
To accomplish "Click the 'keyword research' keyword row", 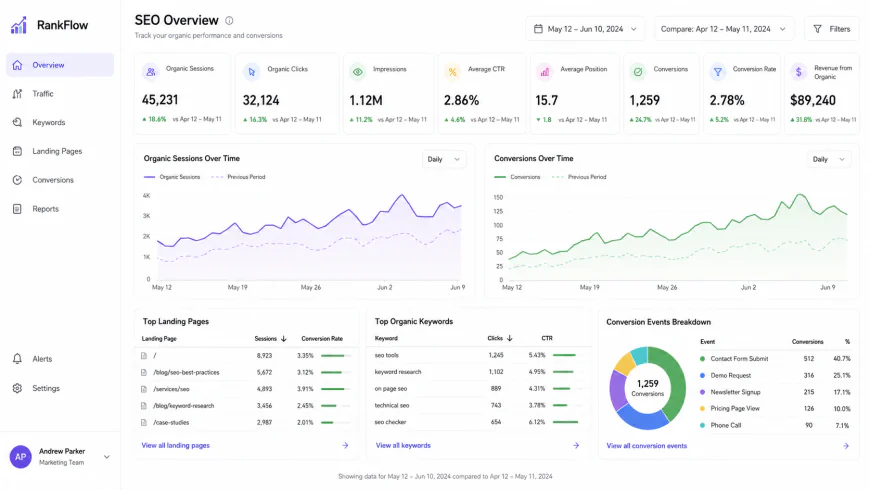I will [x=479, y=372].
